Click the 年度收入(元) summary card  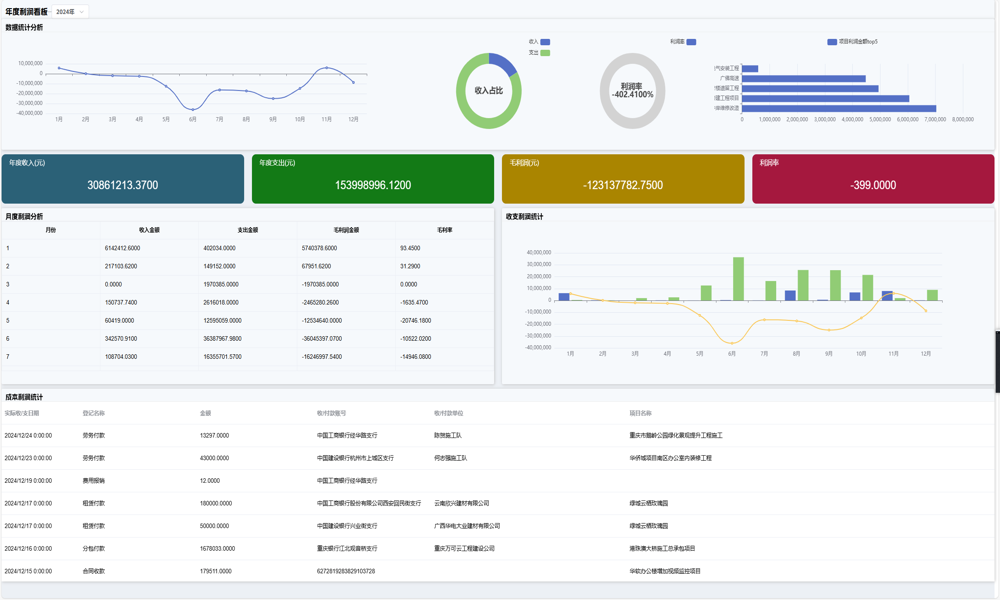pos(123,179)
